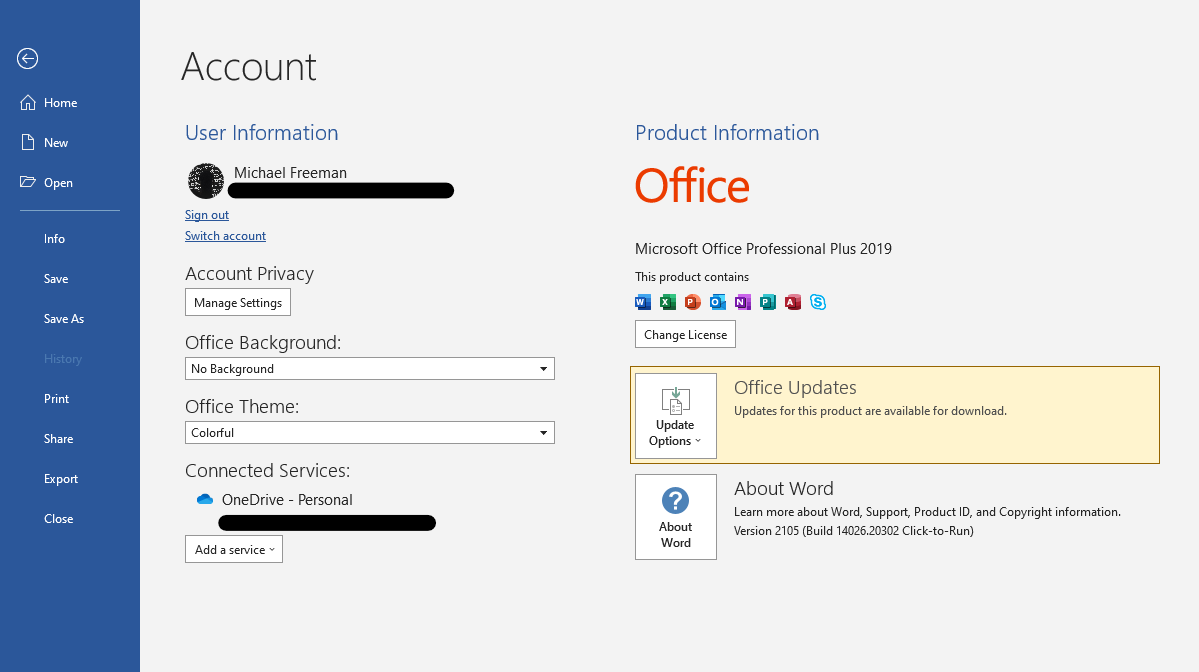1199x672 pixels.
Task: Click the Change License button
Action: (x=685, y=335)
